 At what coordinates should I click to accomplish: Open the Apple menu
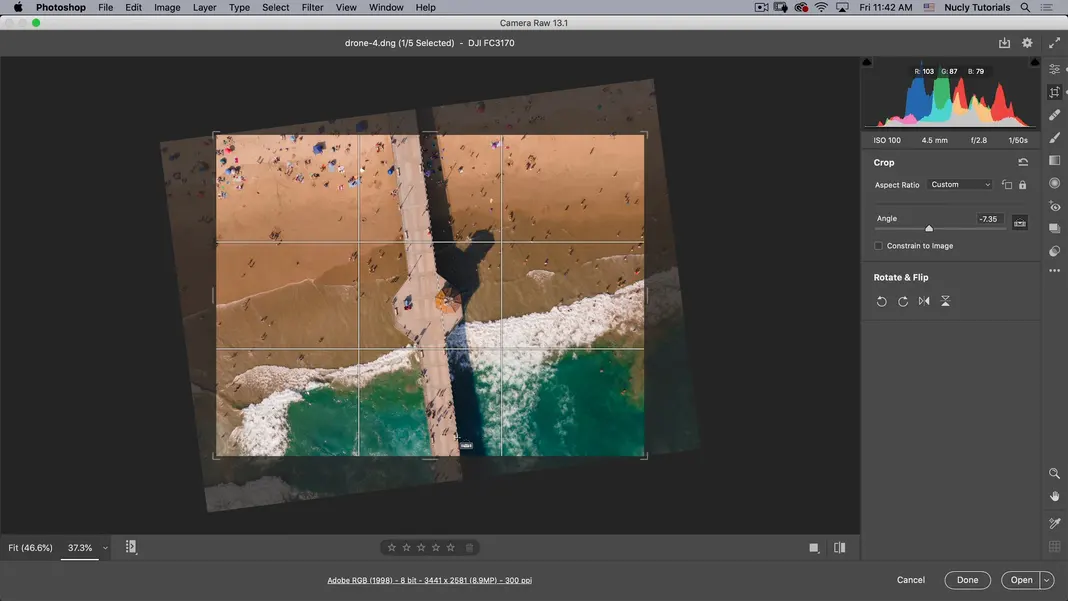(x=18, y=7)
